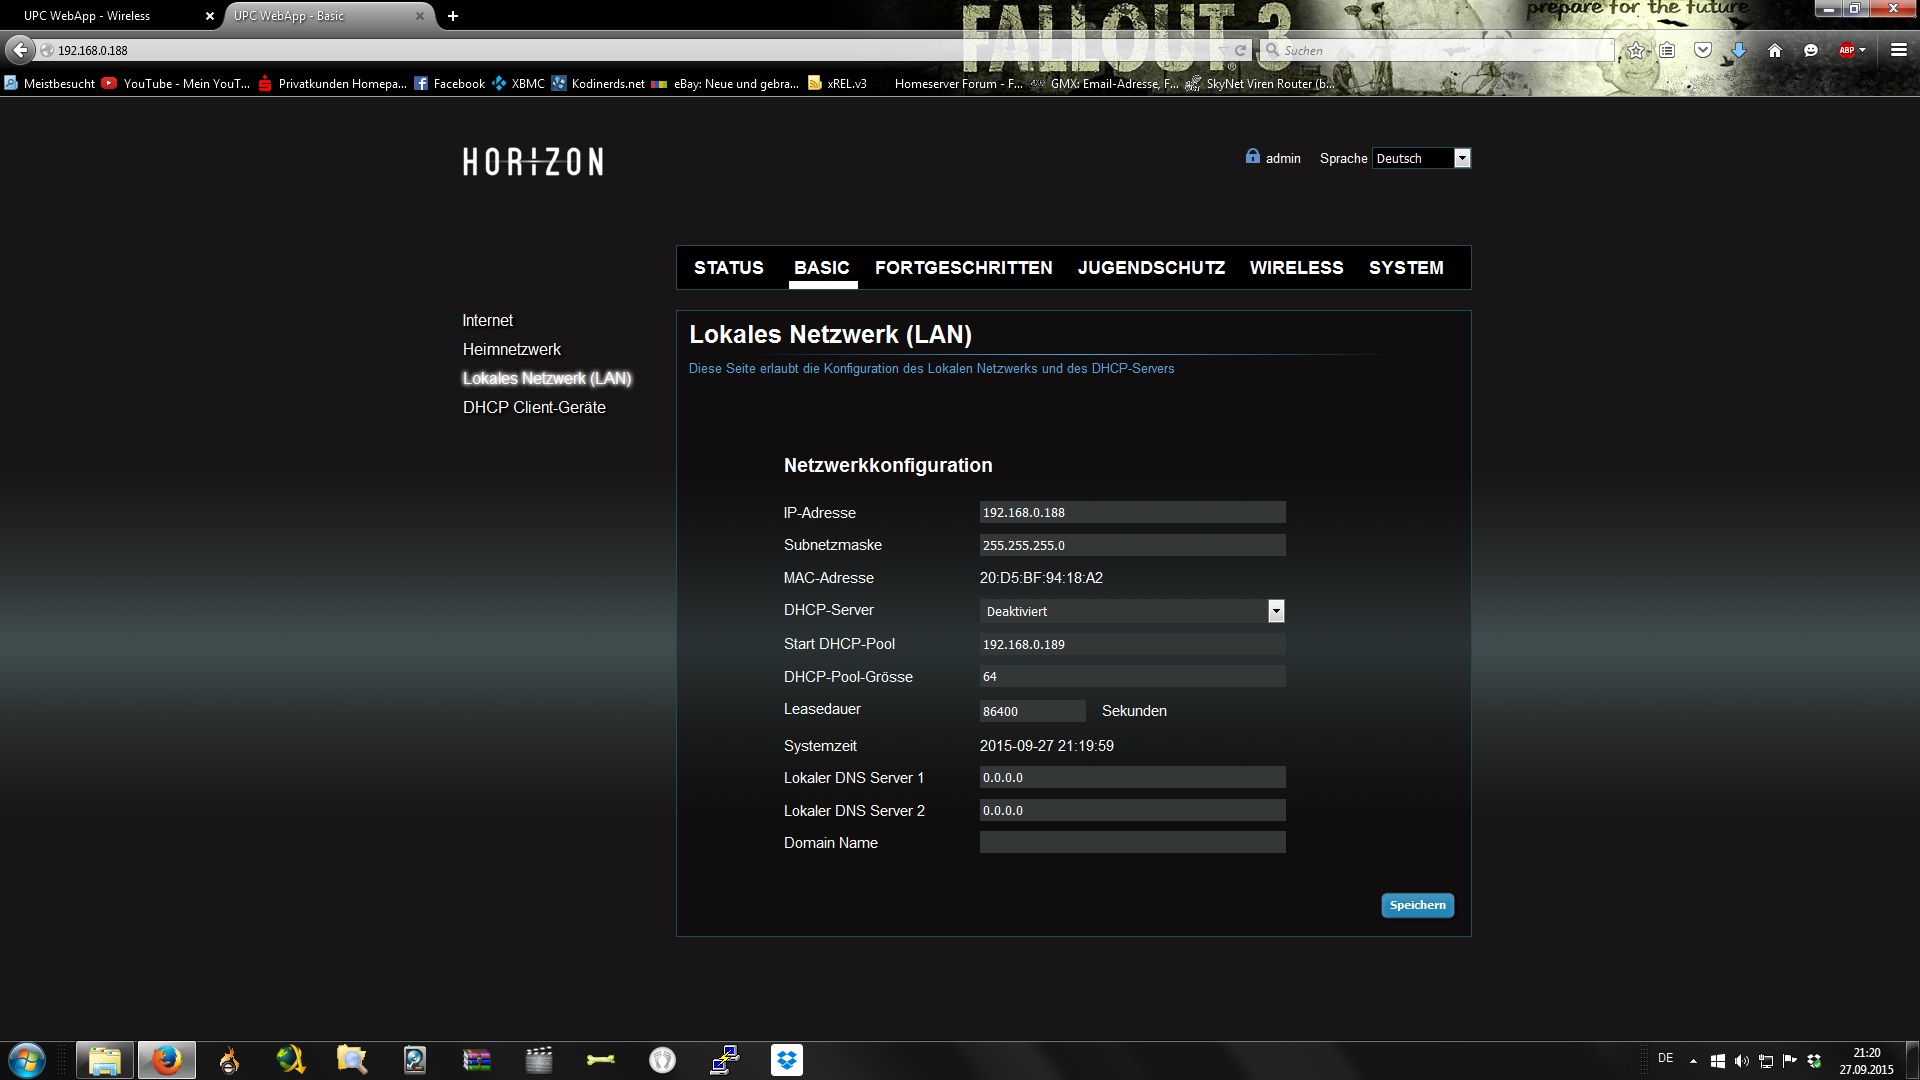Click the Start DHCP-Pool input field
Screen dimensions: 1920x1080
[x=1132, y=644]
